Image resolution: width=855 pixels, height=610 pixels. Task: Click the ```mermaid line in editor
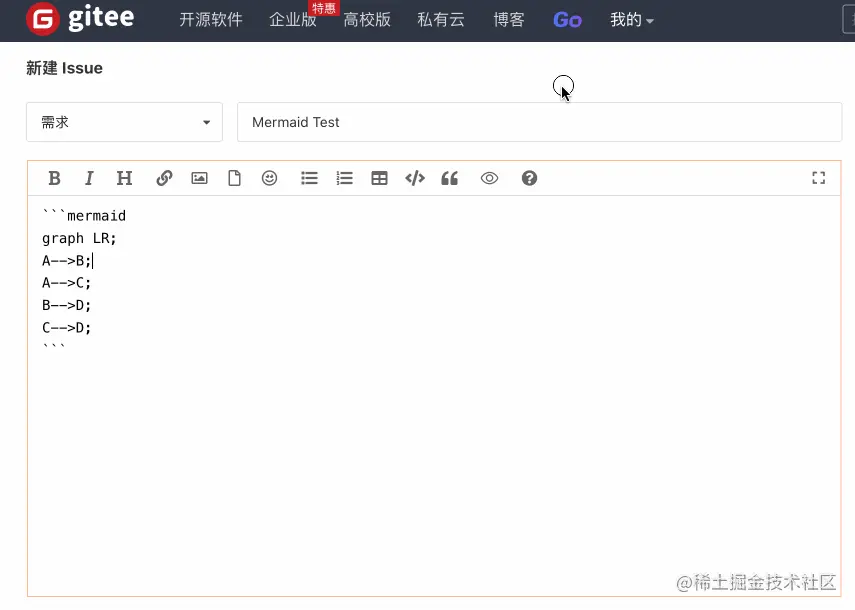[84, 216]
